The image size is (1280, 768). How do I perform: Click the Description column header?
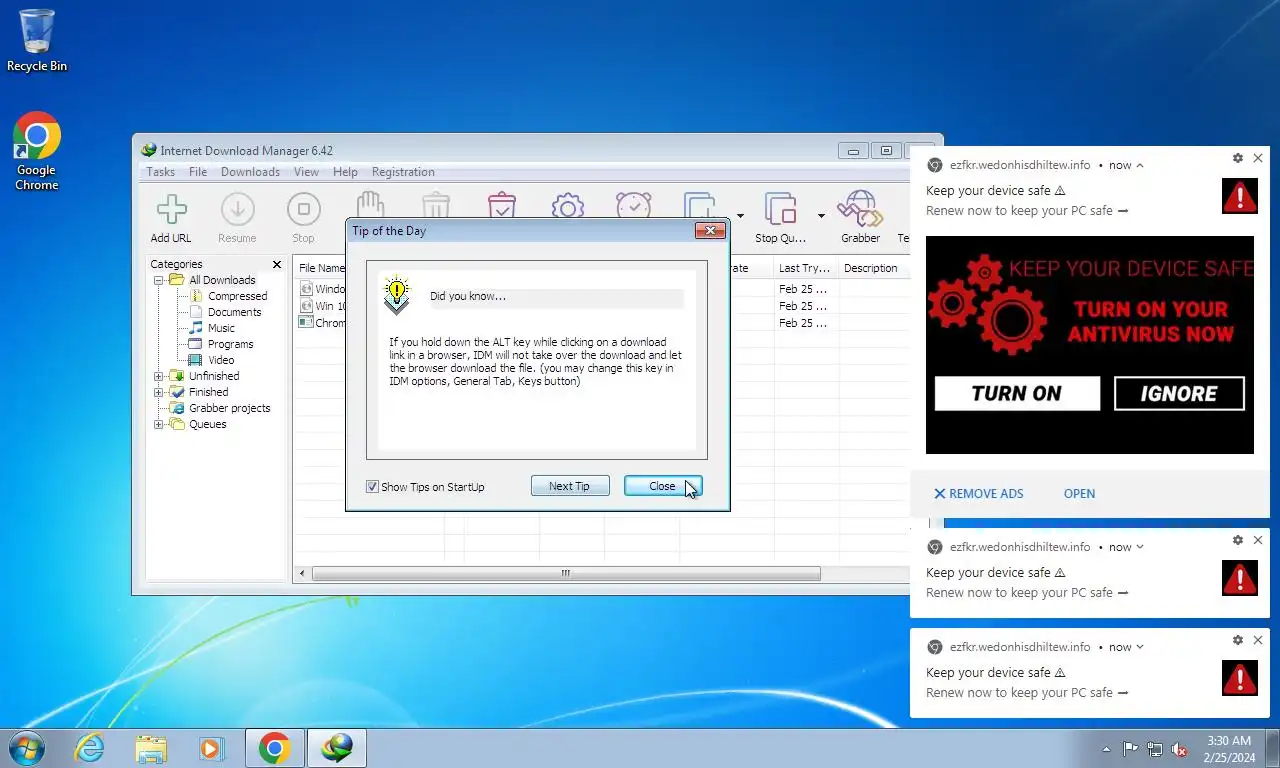click(873, 268)
